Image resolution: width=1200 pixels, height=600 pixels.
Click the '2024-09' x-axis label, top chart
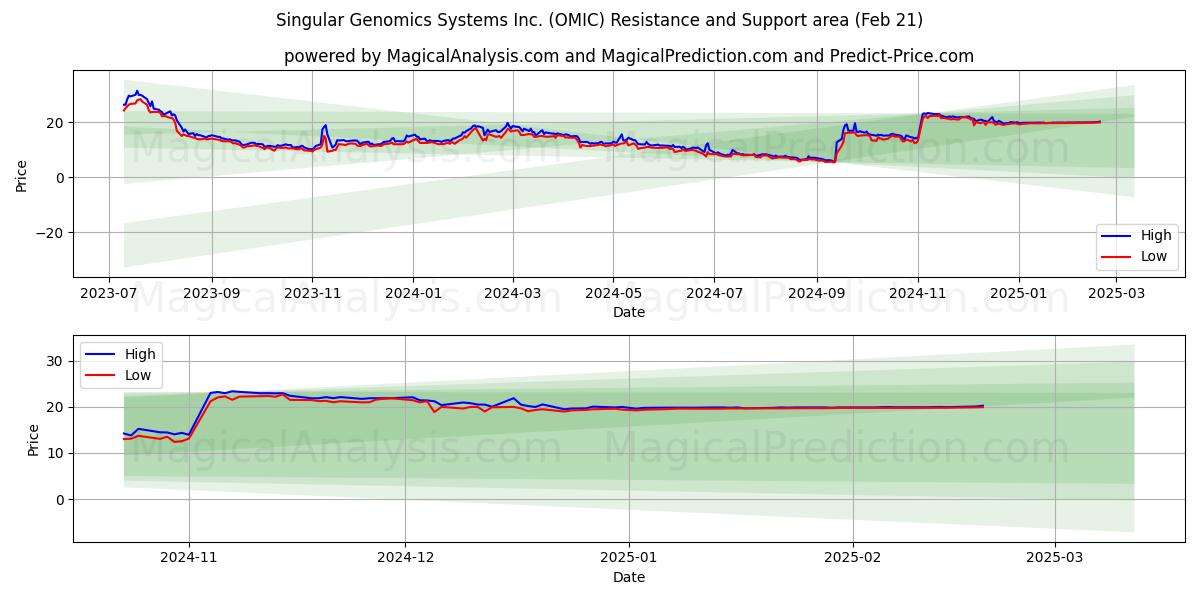point(817,293)
